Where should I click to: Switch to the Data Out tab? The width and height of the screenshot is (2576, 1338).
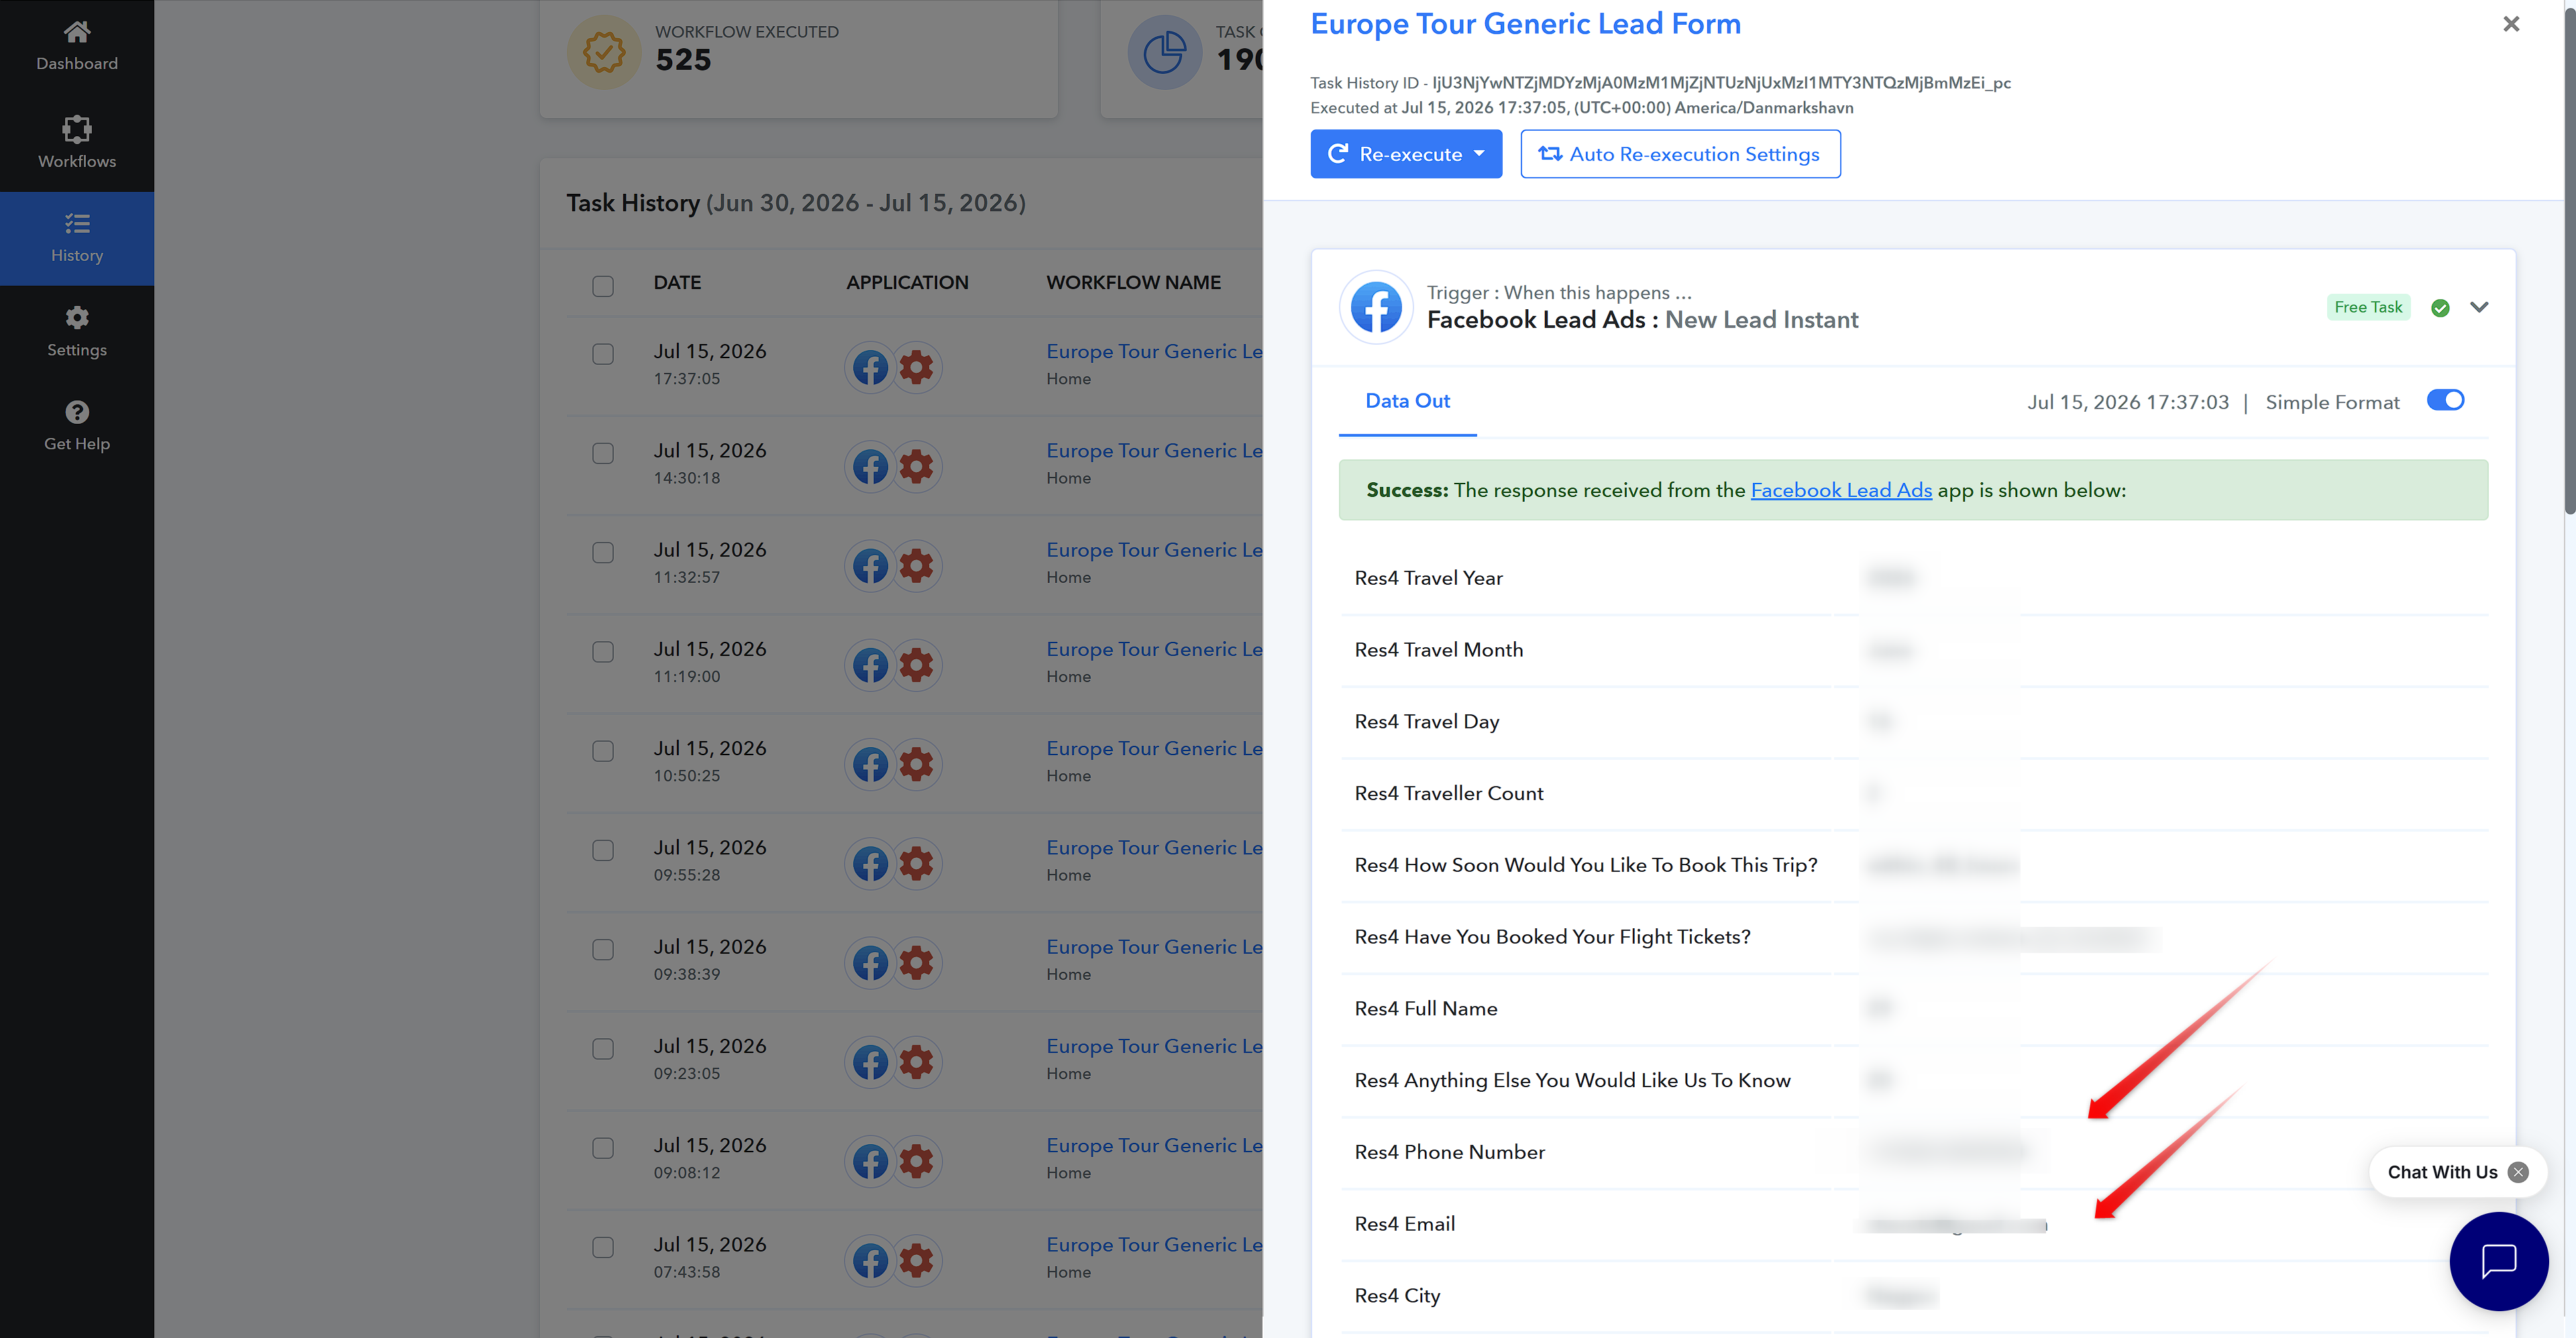pos(1407,401)
